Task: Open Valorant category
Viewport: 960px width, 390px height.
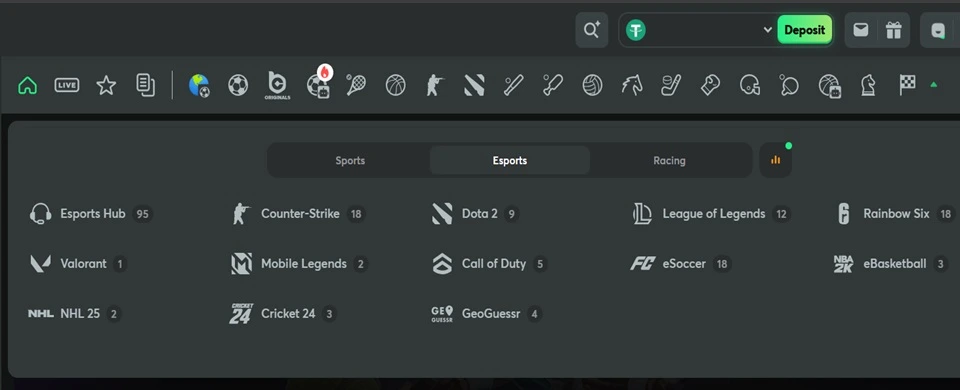Action: 78,264
